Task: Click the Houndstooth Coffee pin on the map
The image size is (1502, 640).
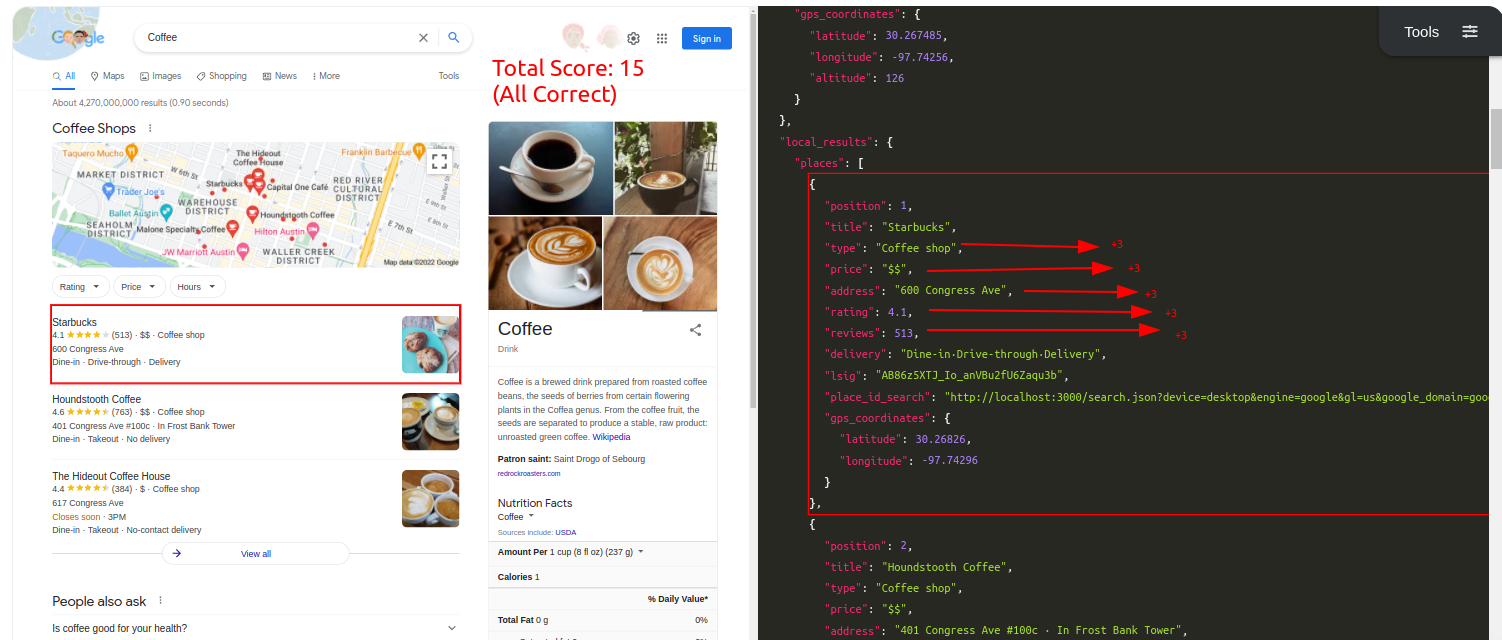Action: [252, 214]
